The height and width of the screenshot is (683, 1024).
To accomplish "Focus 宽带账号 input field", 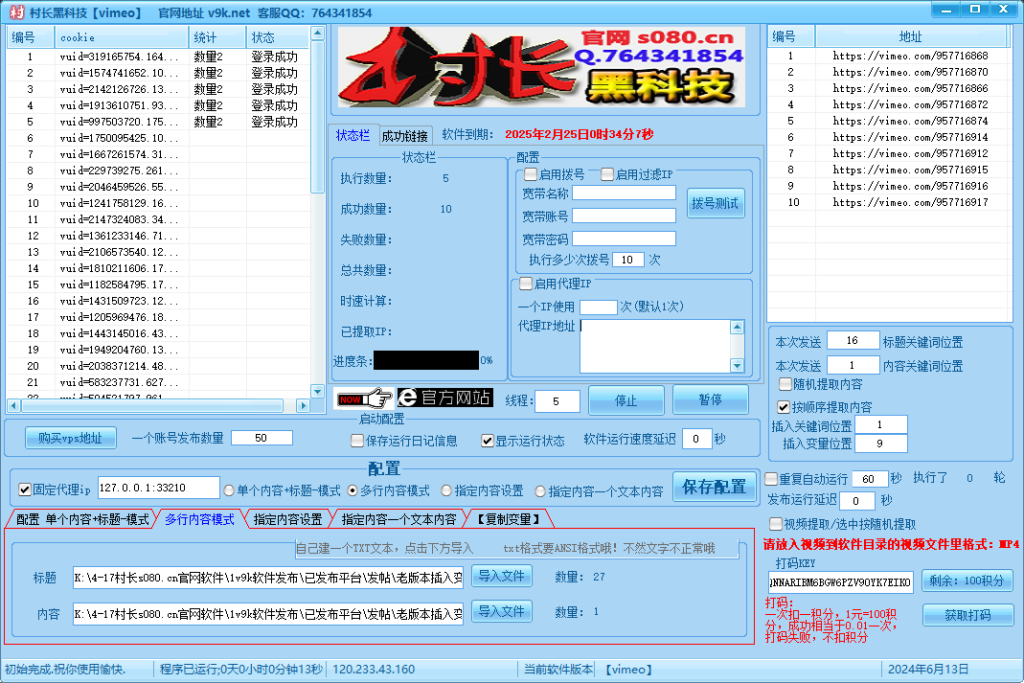I will (624, 215).
